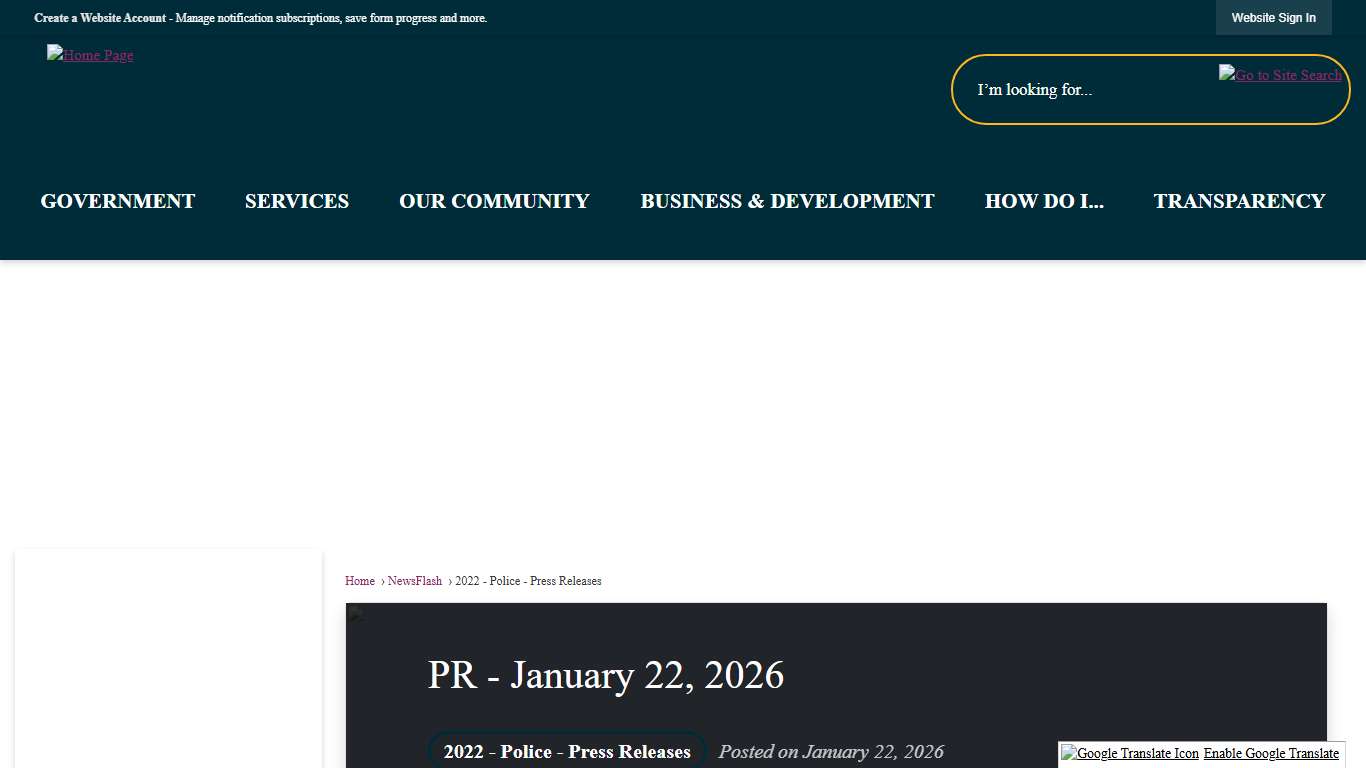Expand the How Do I... menu
The height and width of the screenshot is (768, 1366).
(1044, 201)
